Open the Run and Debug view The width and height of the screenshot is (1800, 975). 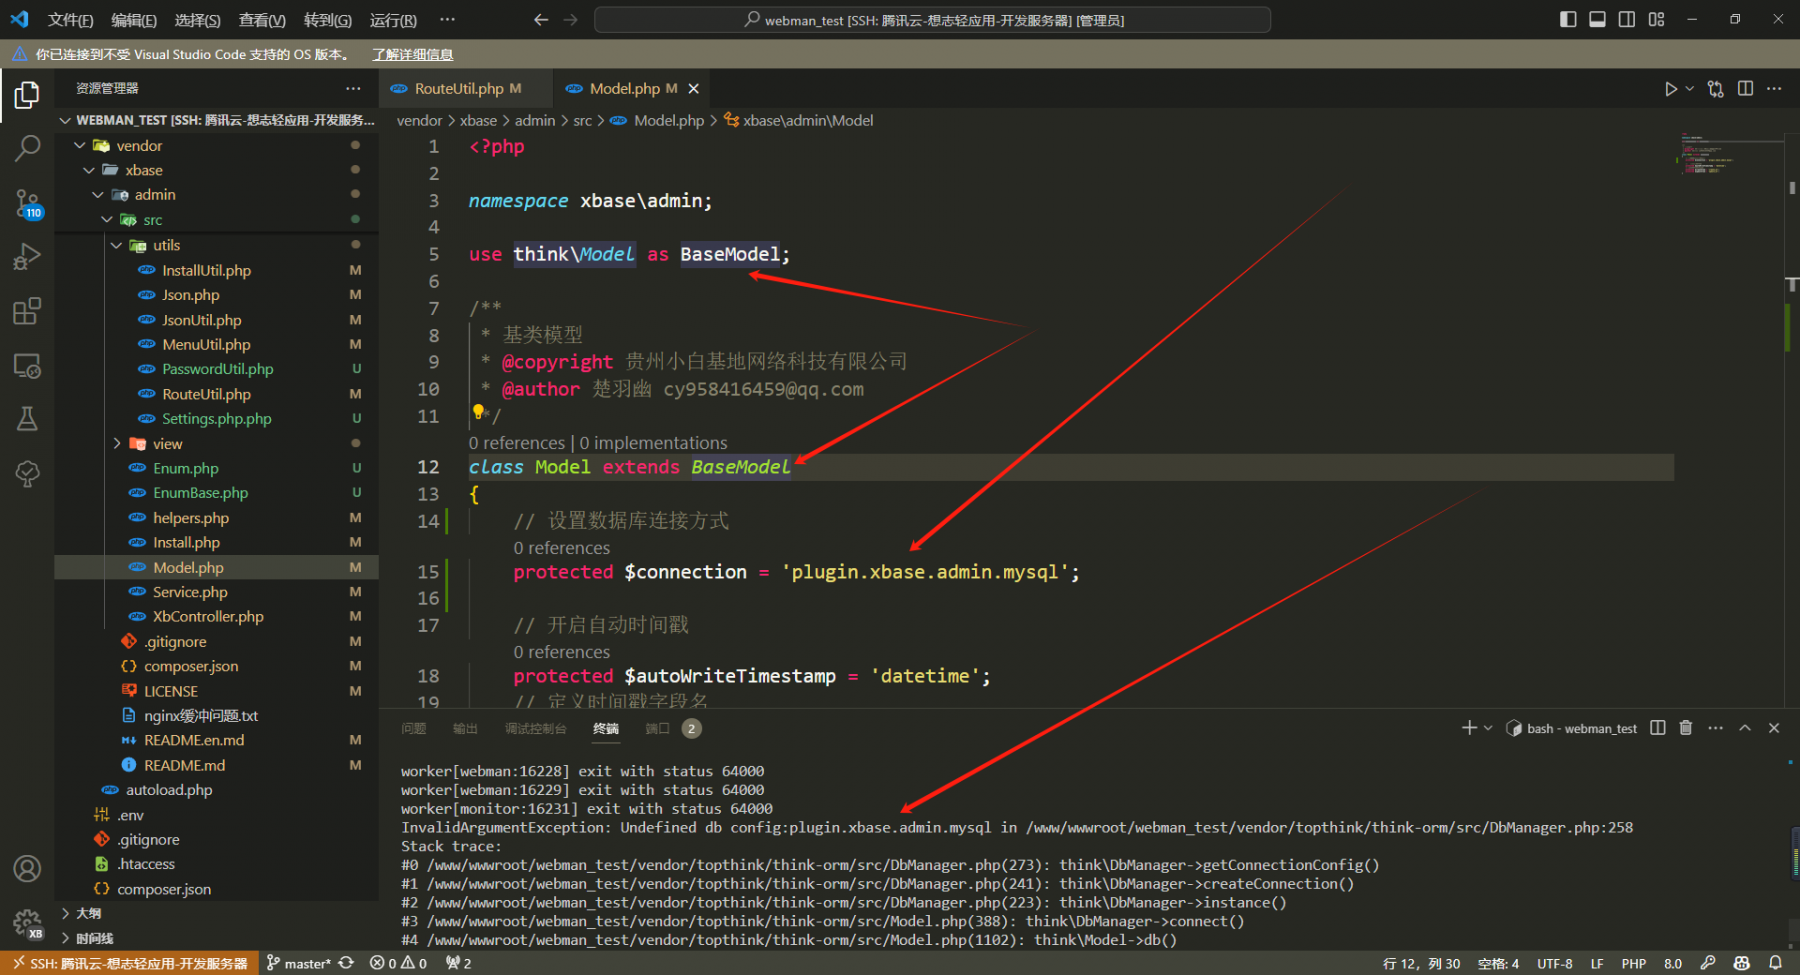pyautogui.click(x=27, y=257)
